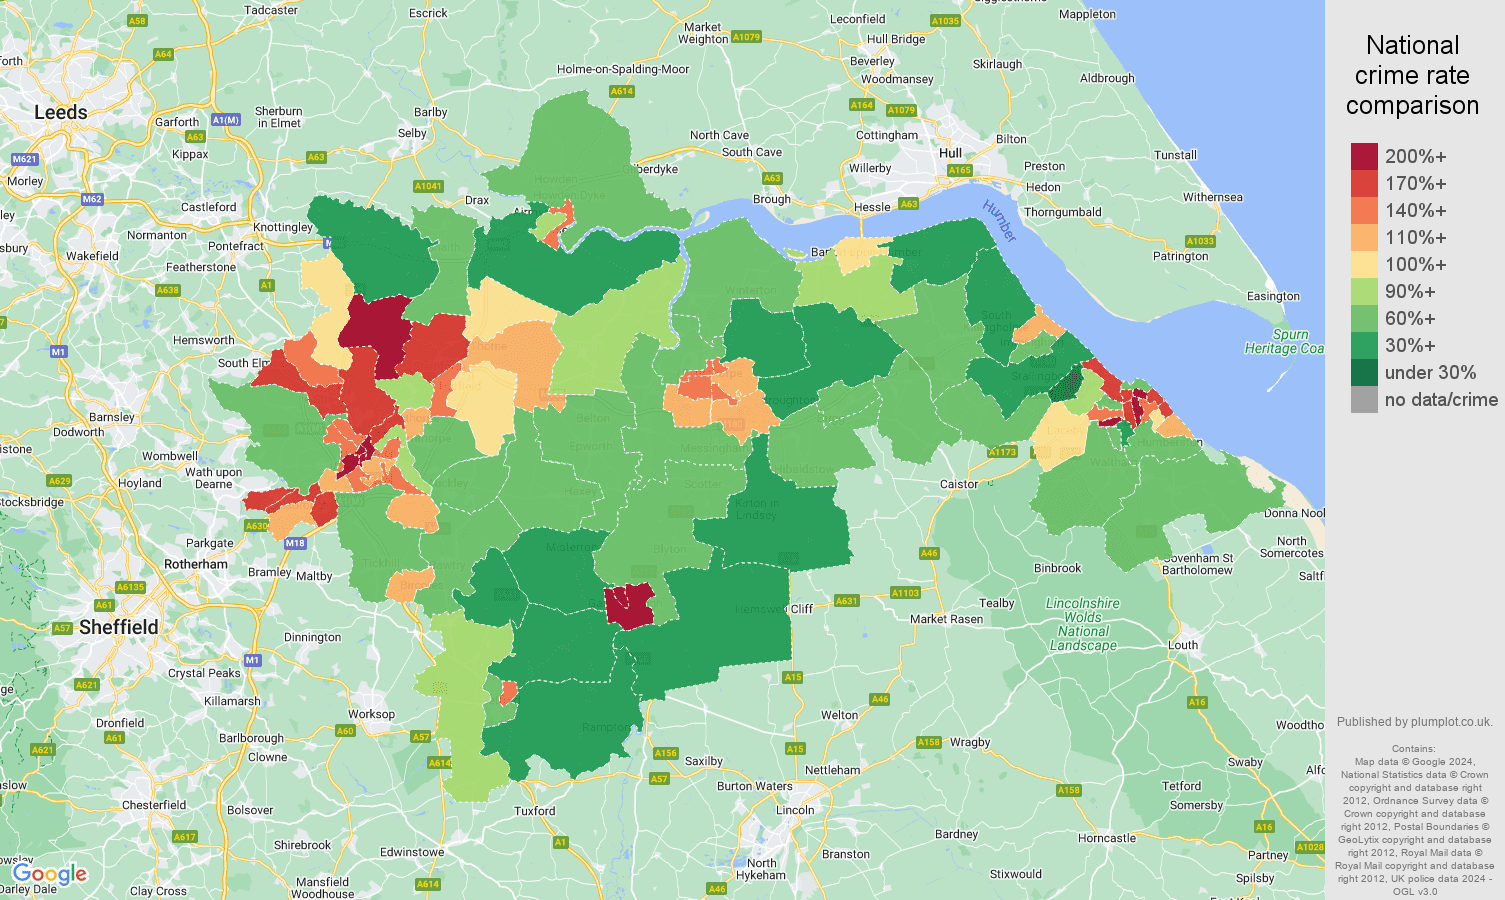Click the Market Rasen town label

946,619
